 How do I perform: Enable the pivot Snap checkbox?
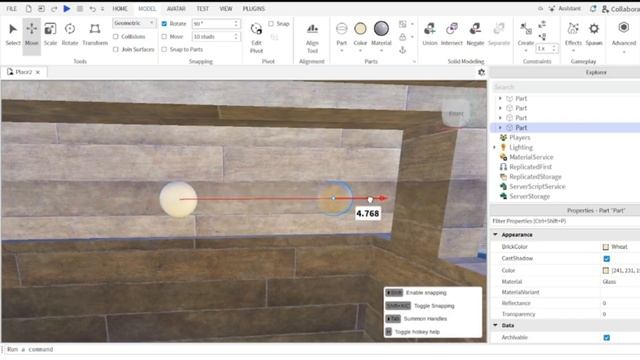click(x=271, y=24)
